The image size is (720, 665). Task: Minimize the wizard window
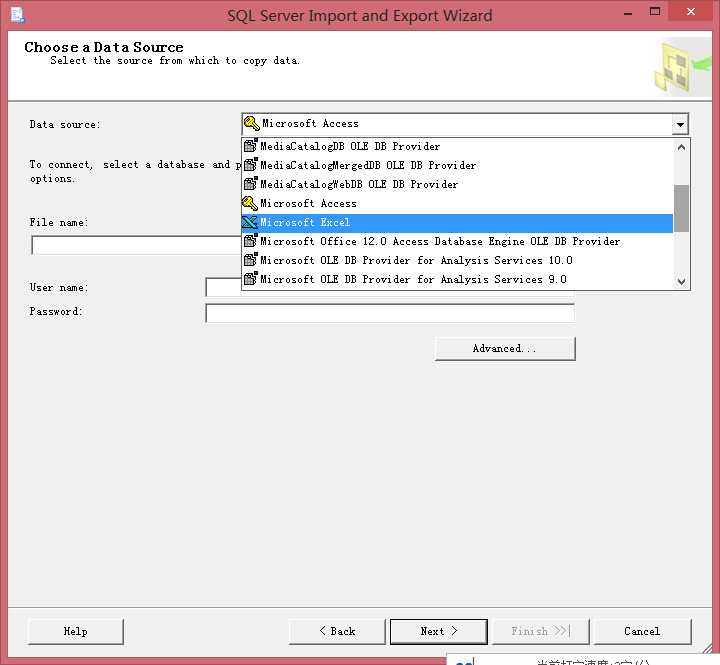point(628,13)
